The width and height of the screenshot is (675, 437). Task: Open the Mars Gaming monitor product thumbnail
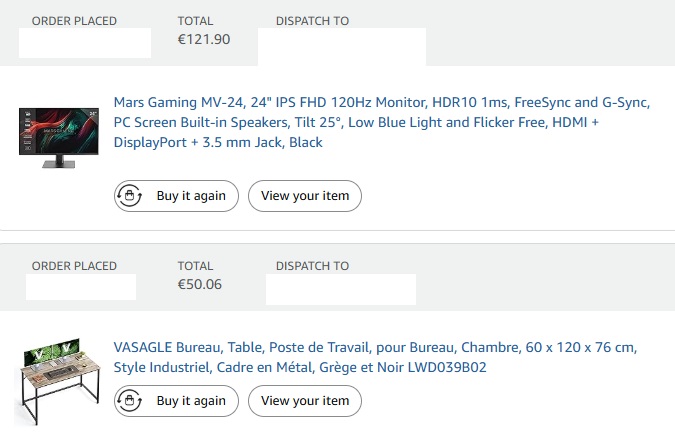tap(59, 138)
